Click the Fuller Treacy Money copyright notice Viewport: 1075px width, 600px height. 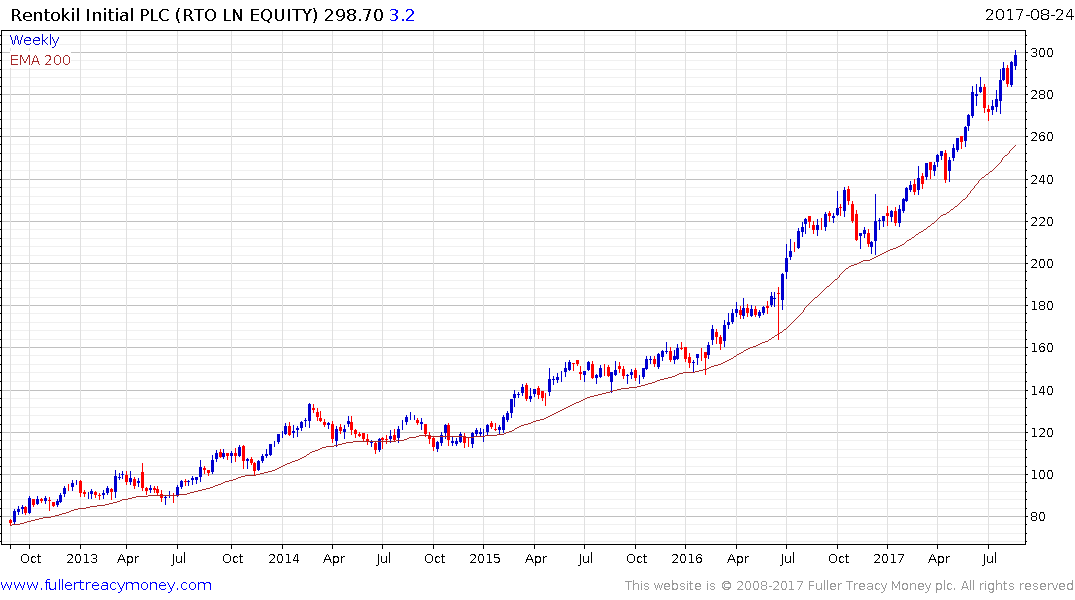[849, 585]
